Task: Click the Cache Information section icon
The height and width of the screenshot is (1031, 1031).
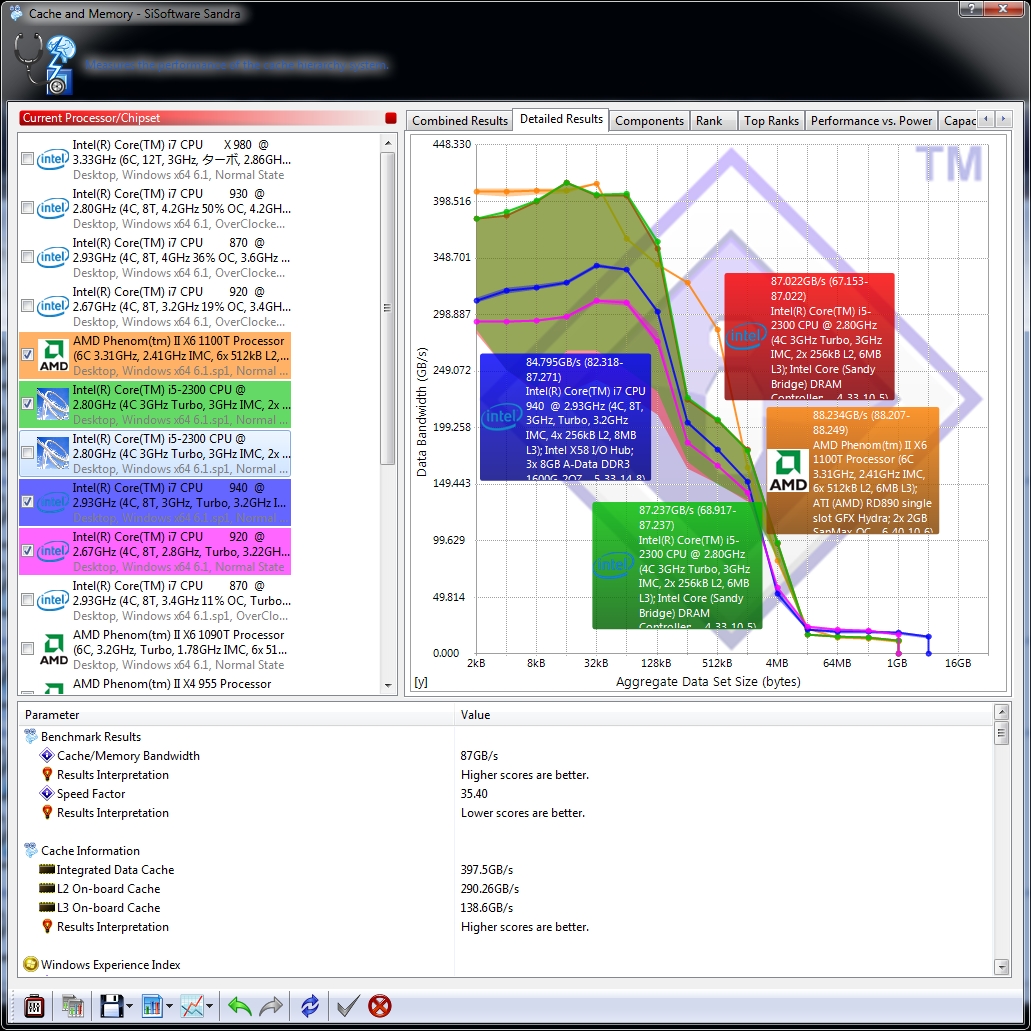Action: coord(30,850)
